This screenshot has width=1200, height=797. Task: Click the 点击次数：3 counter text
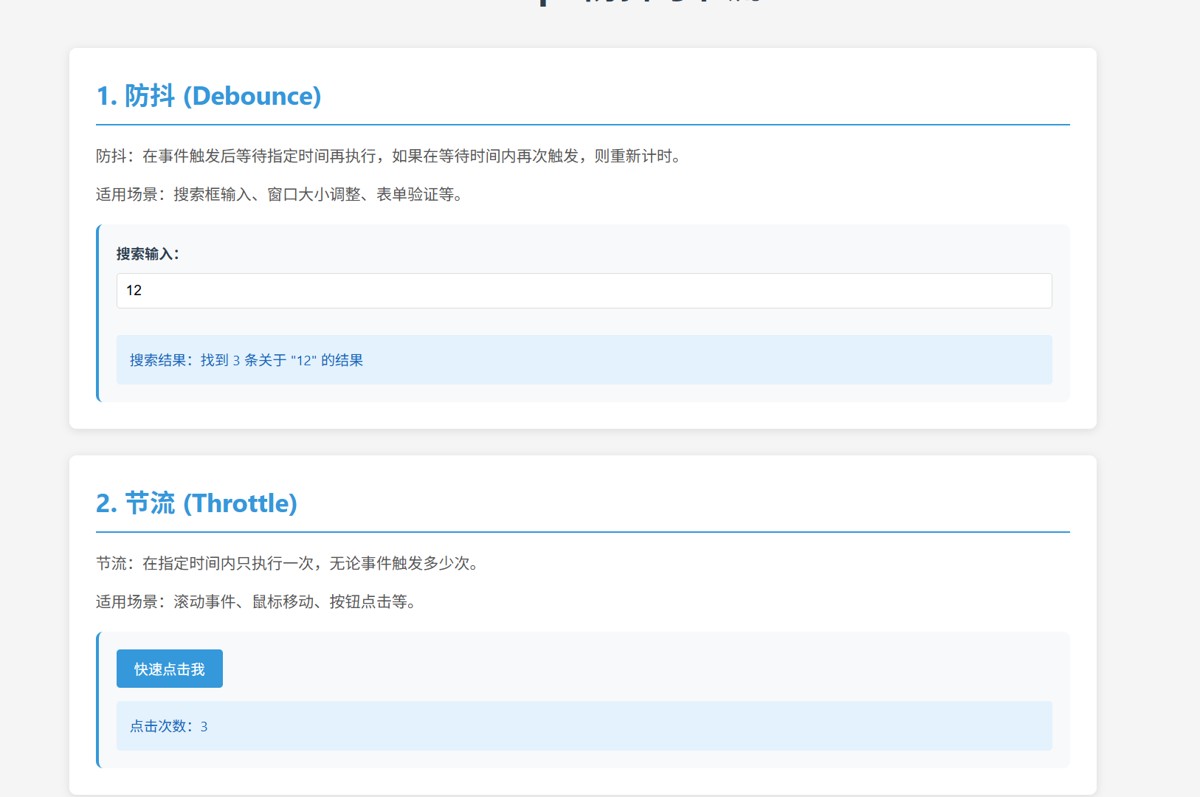click(169, 726)
